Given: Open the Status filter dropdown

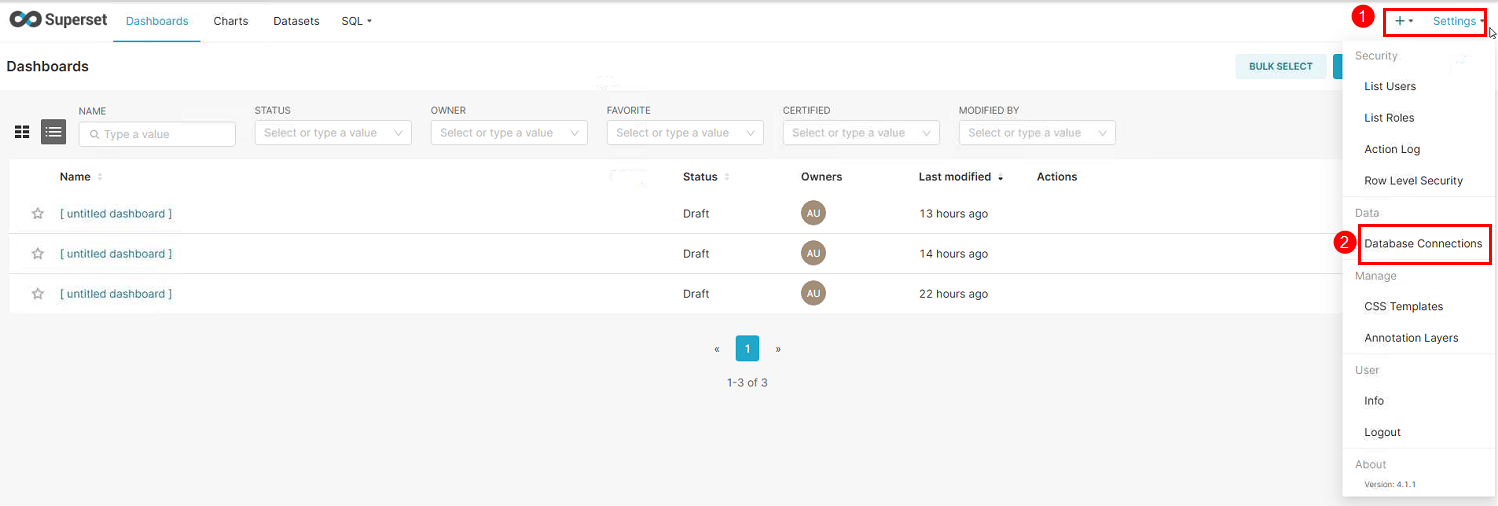Looking at the screenshot, I should pyautogui.click(x=333, y=133).
